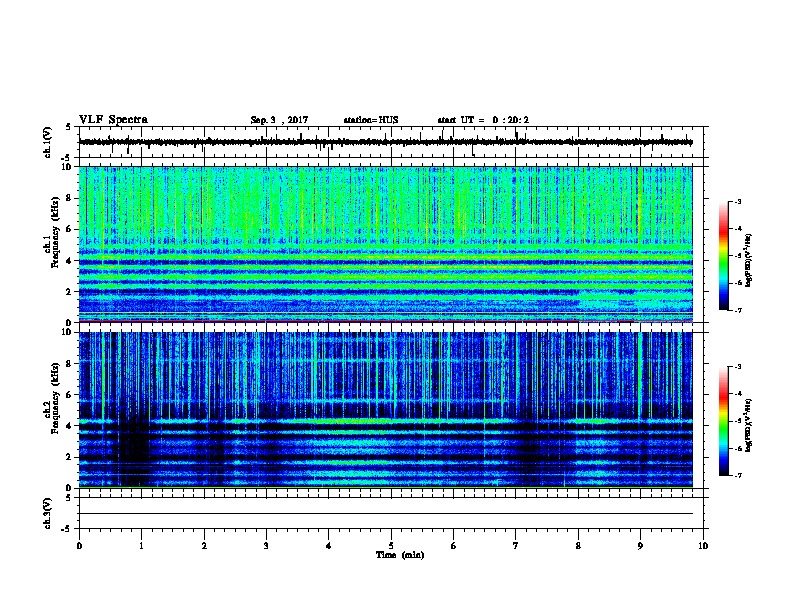This screenshot has height=612, width=792.
Task: Click the ch.2 spectrogram color scale bar
Action: [x=724, y=421]
